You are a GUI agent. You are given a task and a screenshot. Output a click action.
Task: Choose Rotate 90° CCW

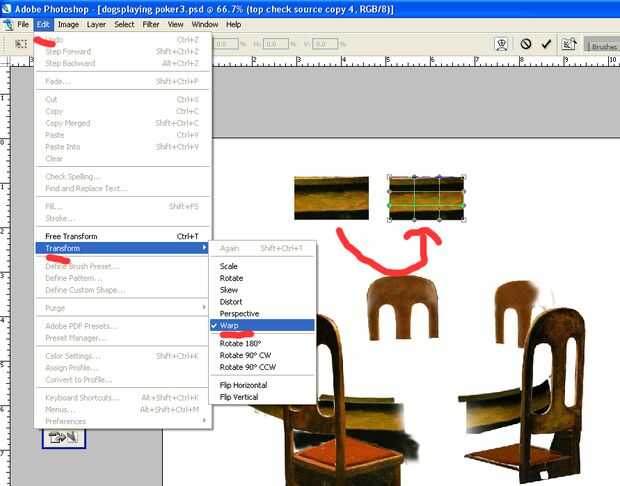pyautogui.click(x=263, y=367)
